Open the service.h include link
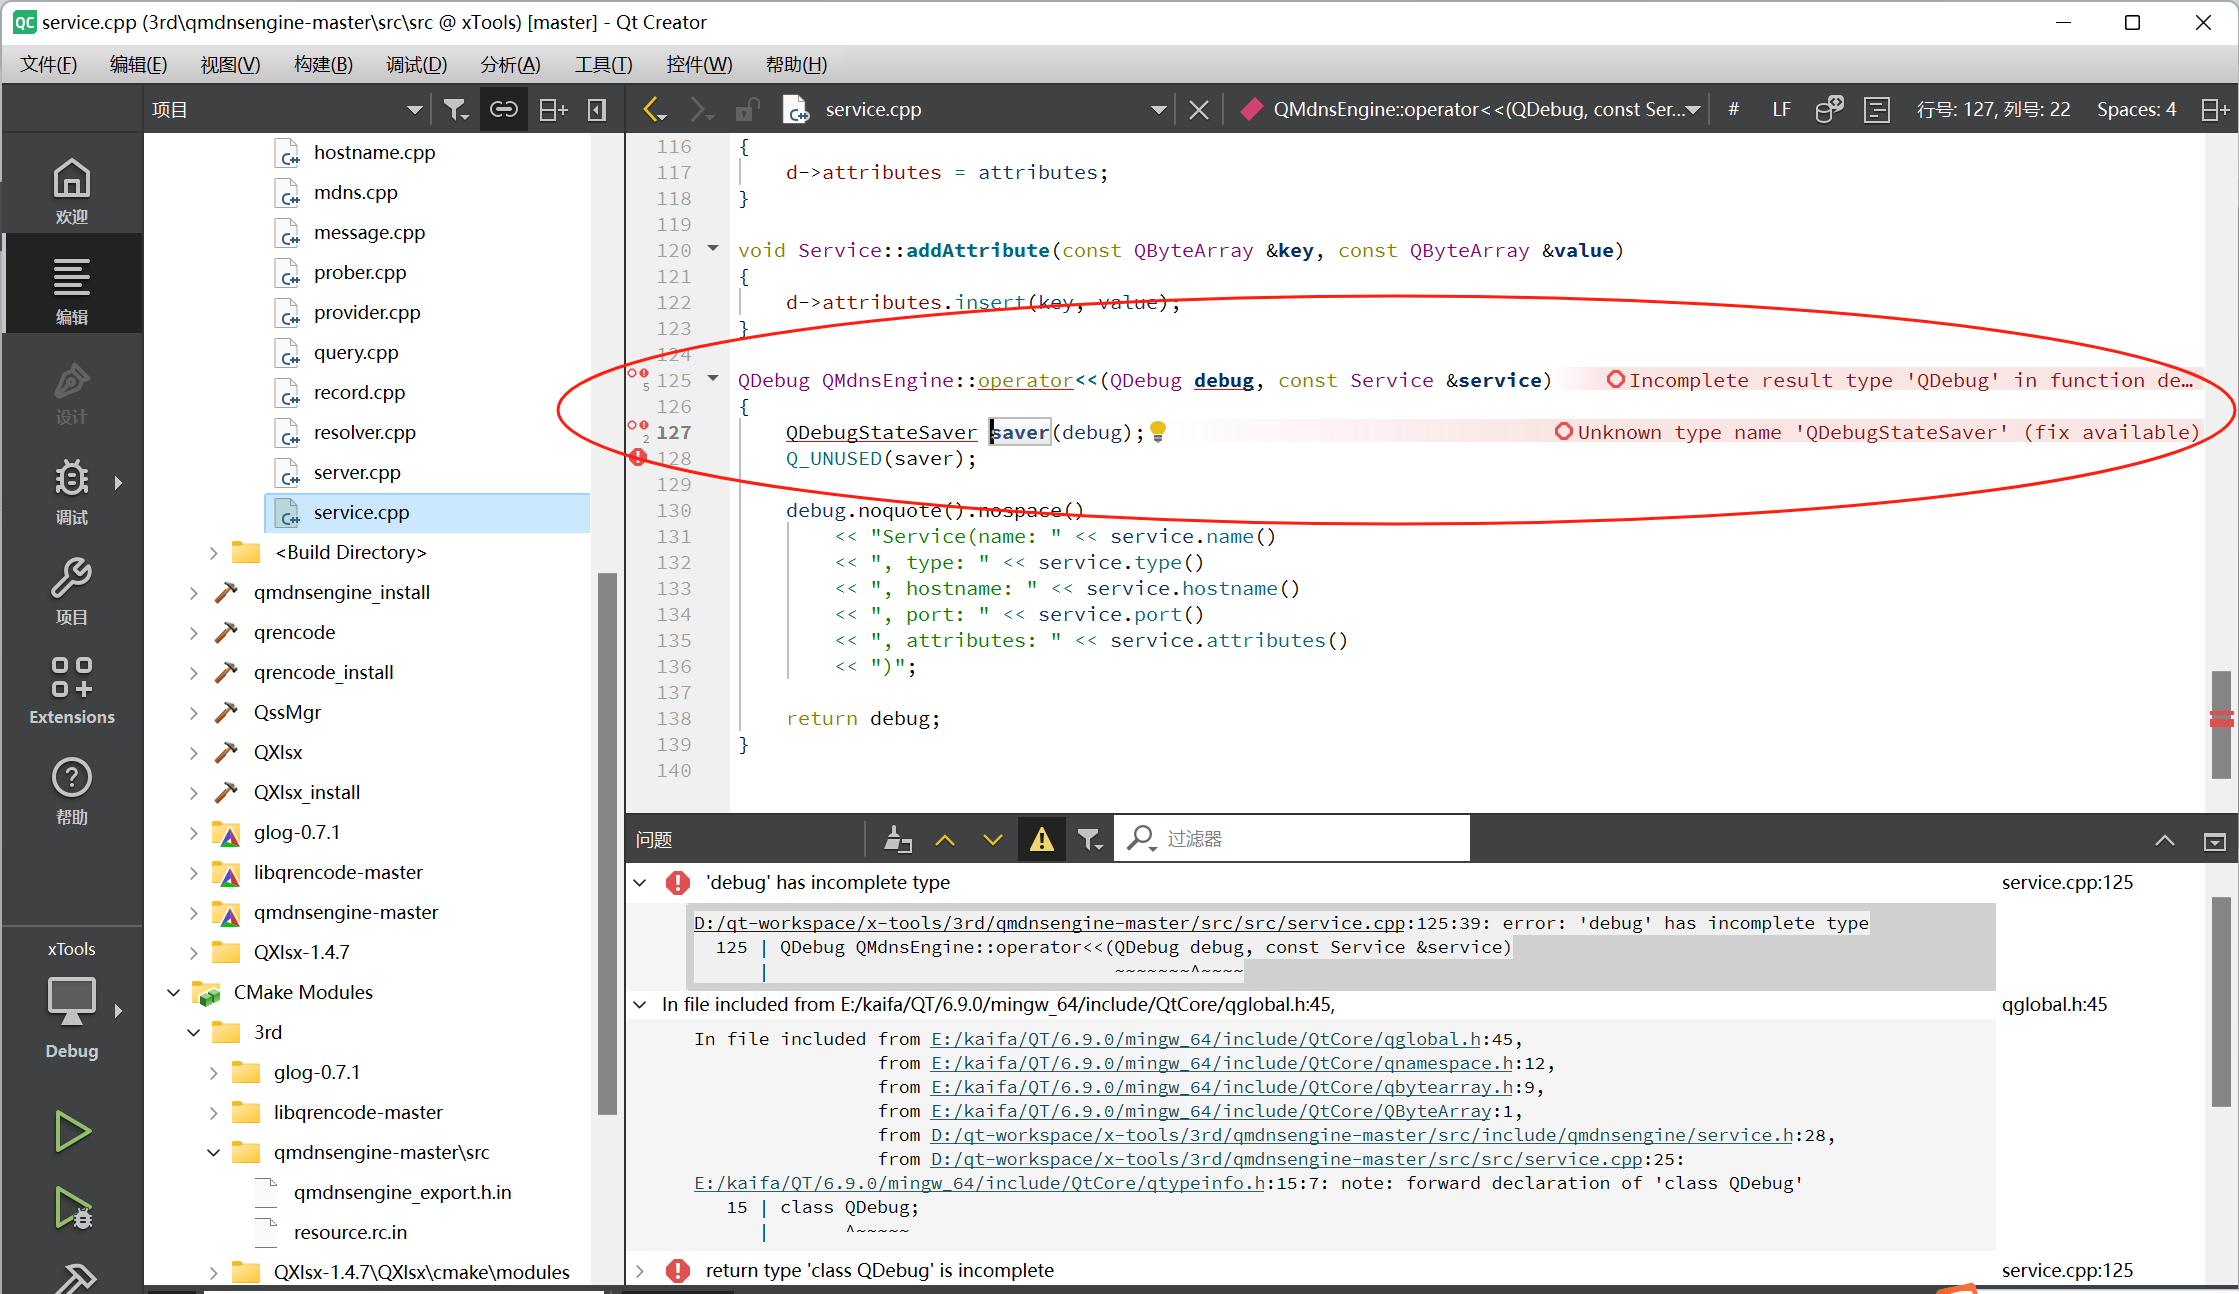The height and width of the screenshot is (1294, 2239). point(1362,1135)
